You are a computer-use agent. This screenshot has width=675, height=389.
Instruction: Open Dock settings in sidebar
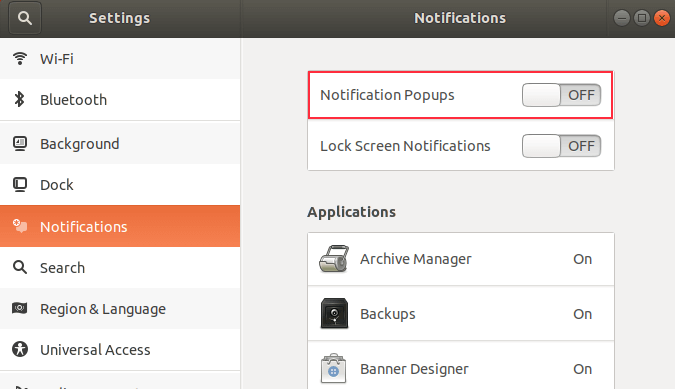[x=120, y=185]
